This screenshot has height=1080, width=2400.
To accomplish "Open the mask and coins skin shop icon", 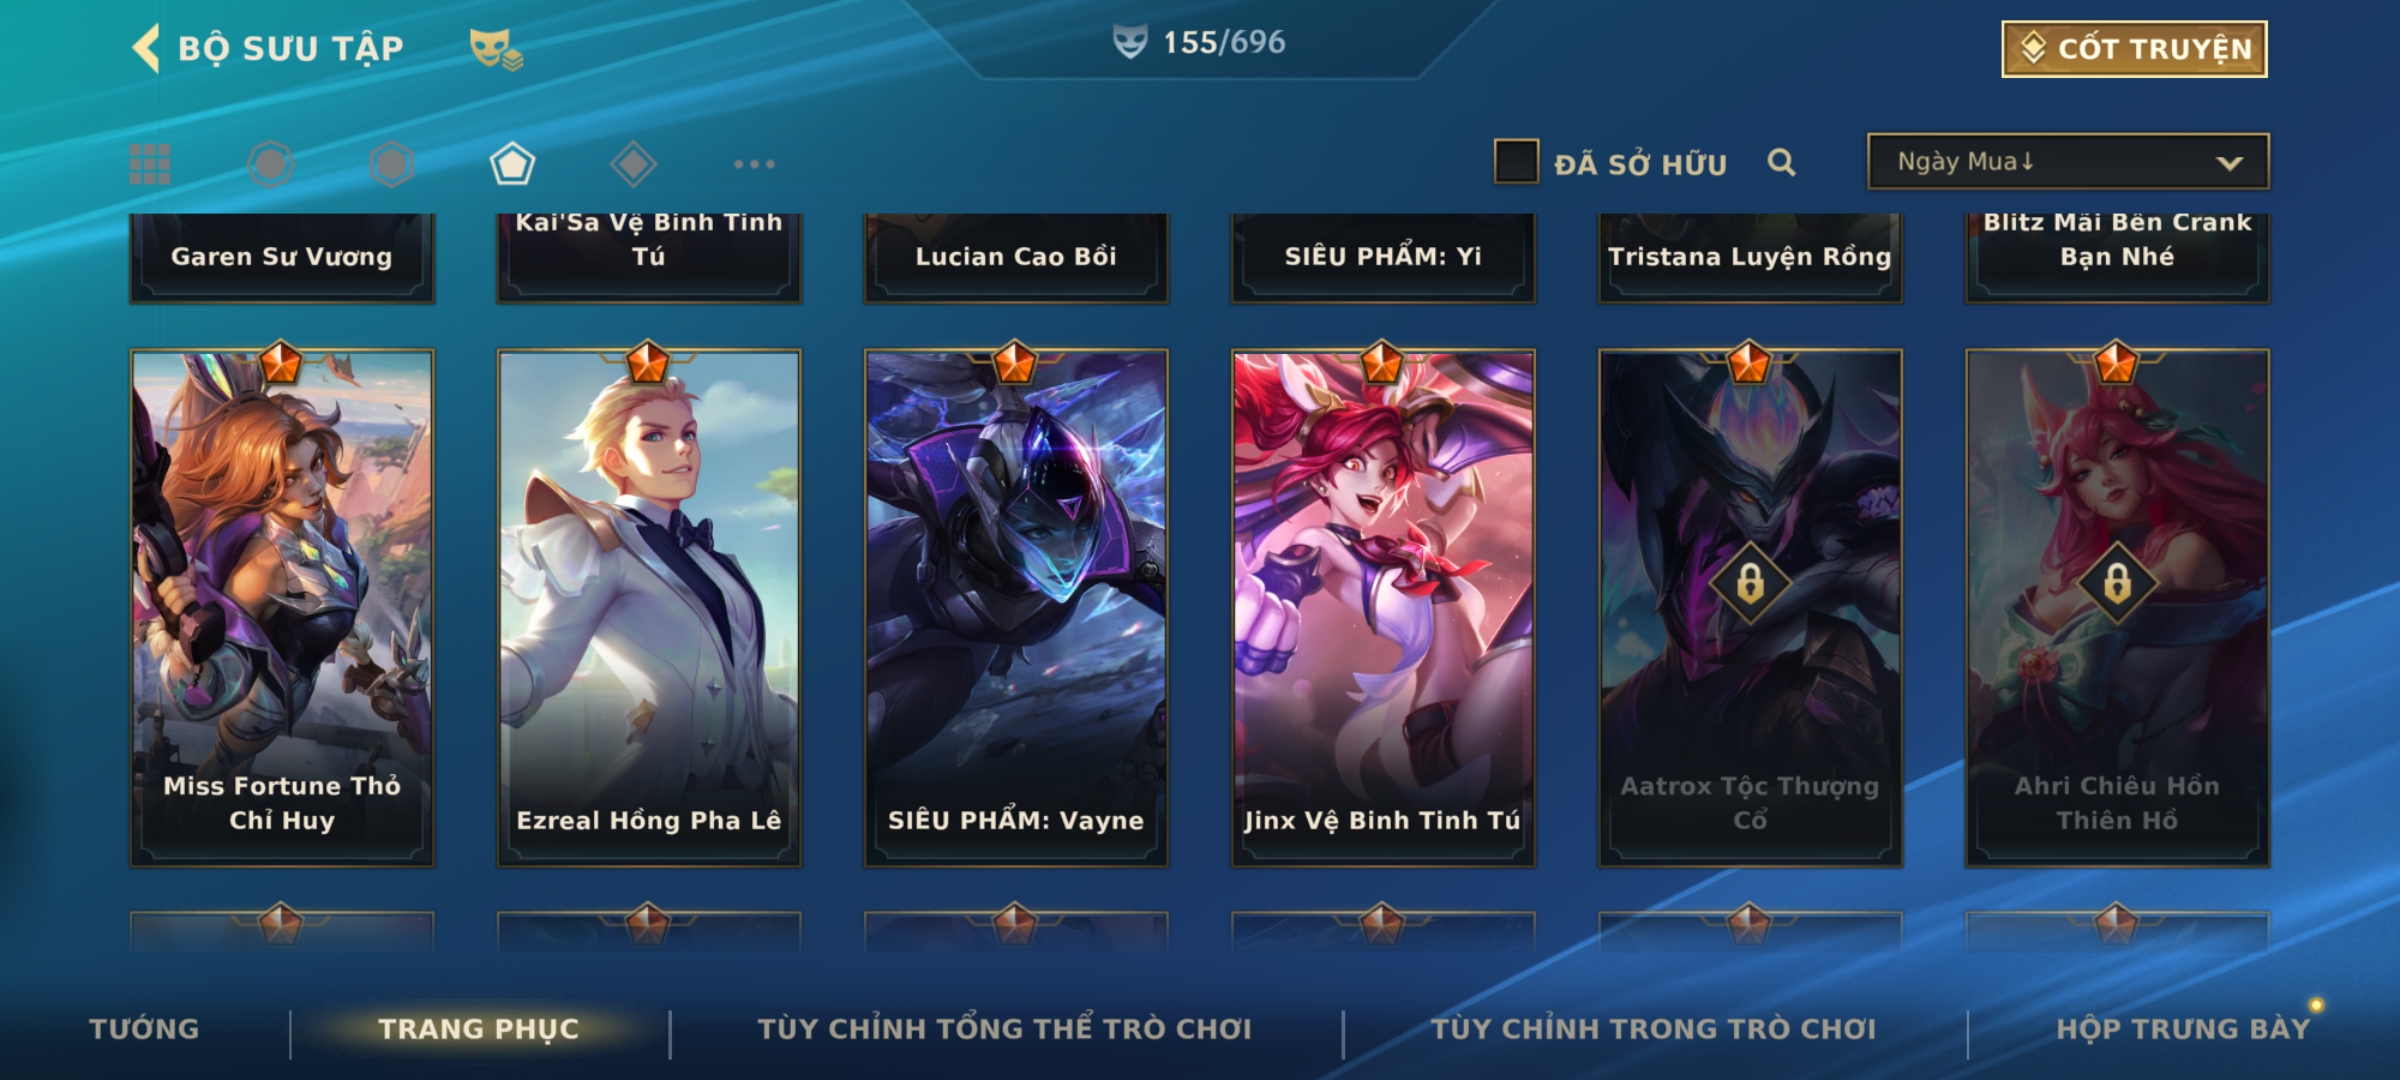I will 496,48.
